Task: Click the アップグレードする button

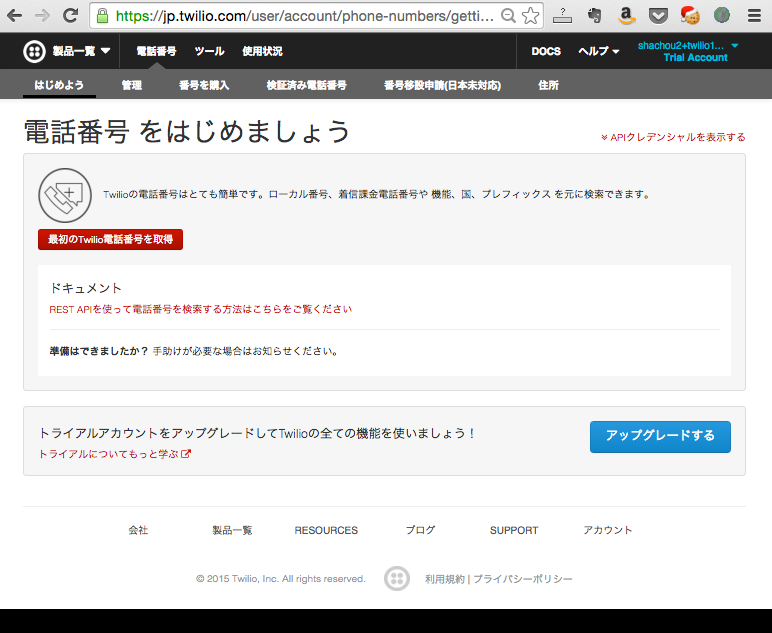Action: [x=660, y=437]
